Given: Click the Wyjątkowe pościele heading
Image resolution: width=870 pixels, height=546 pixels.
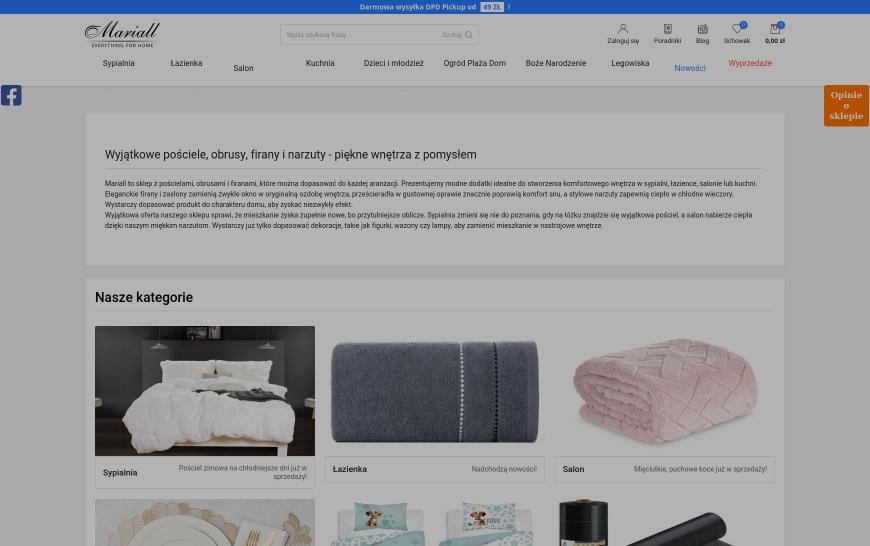Looking at the screenshot, I should coord(290,155).
